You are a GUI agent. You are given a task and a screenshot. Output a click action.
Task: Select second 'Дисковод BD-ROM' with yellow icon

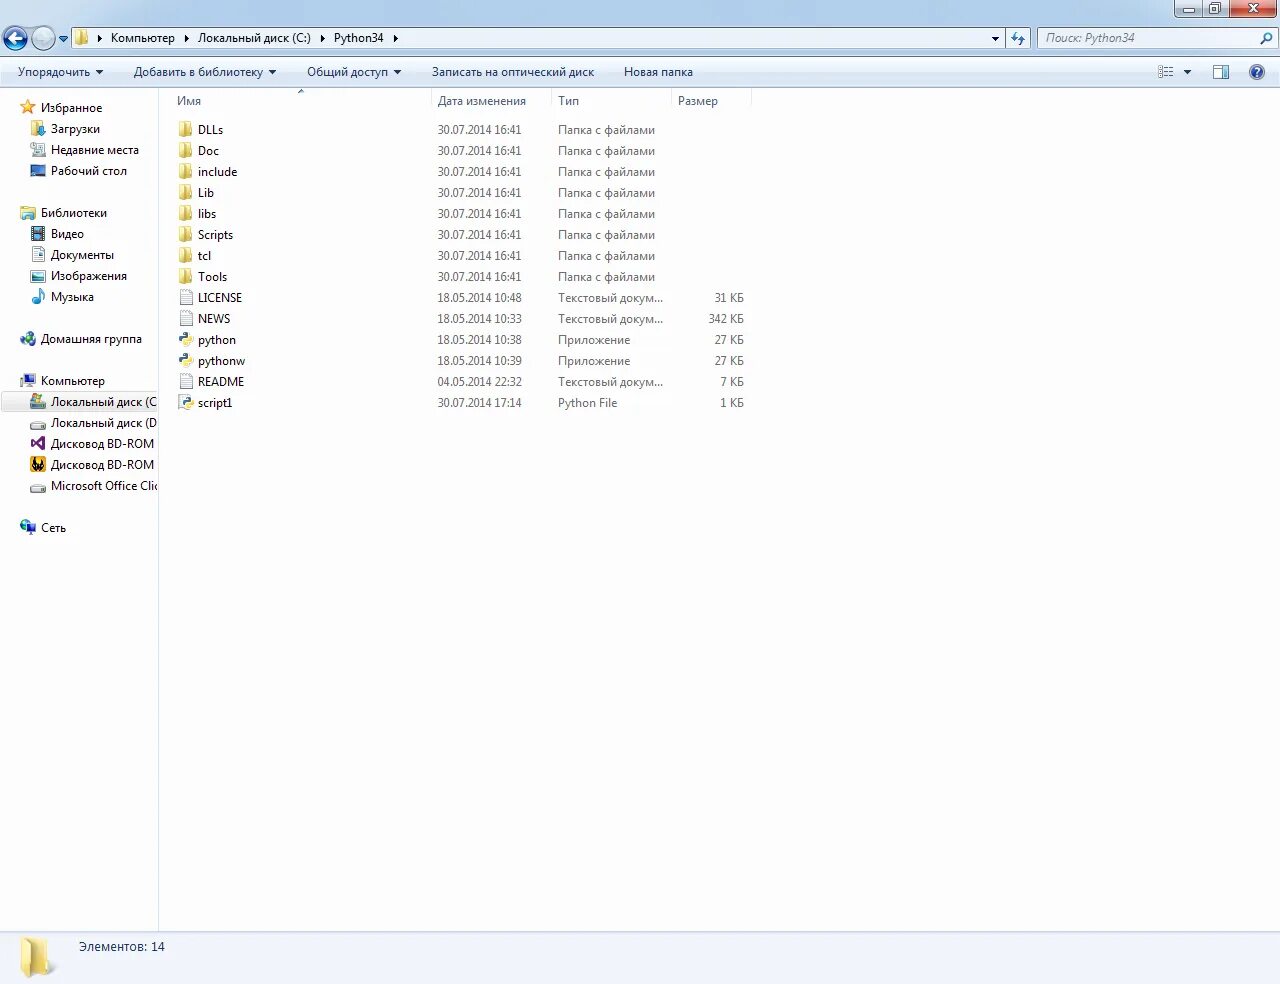pyautogui.click(x=102, y=465)
